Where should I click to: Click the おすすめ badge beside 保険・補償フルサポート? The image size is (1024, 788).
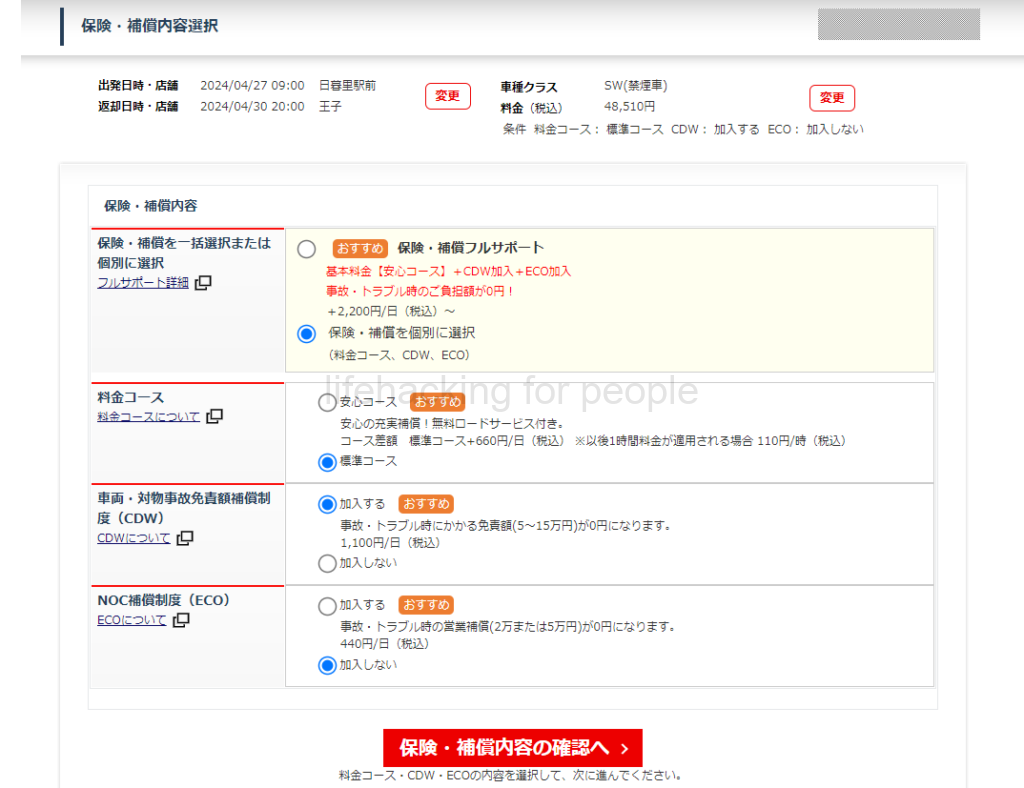(x=360, y=248)
